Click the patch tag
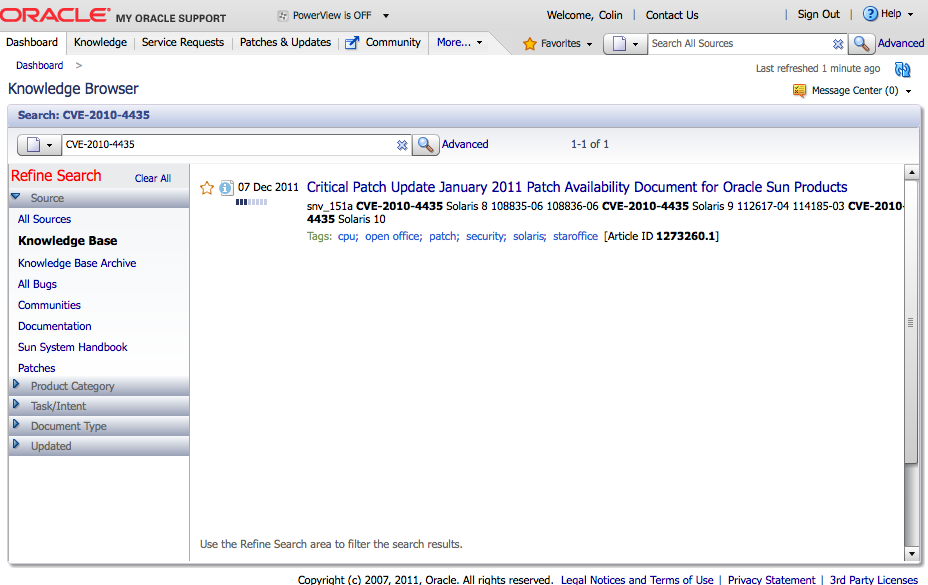 click(444, 236)
